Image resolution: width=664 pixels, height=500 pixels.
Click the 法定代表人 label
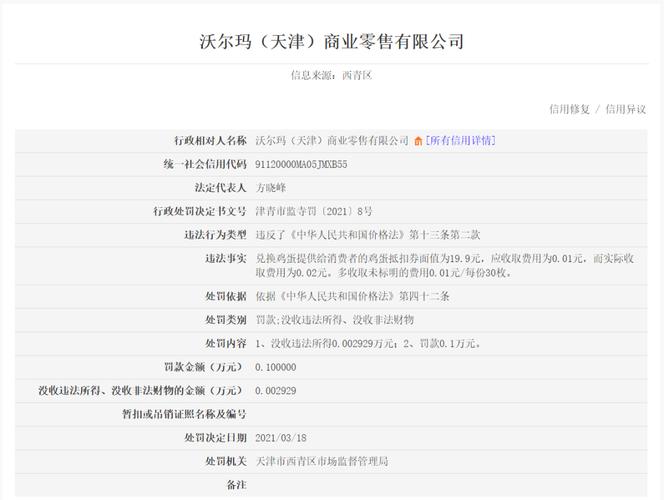221,188
